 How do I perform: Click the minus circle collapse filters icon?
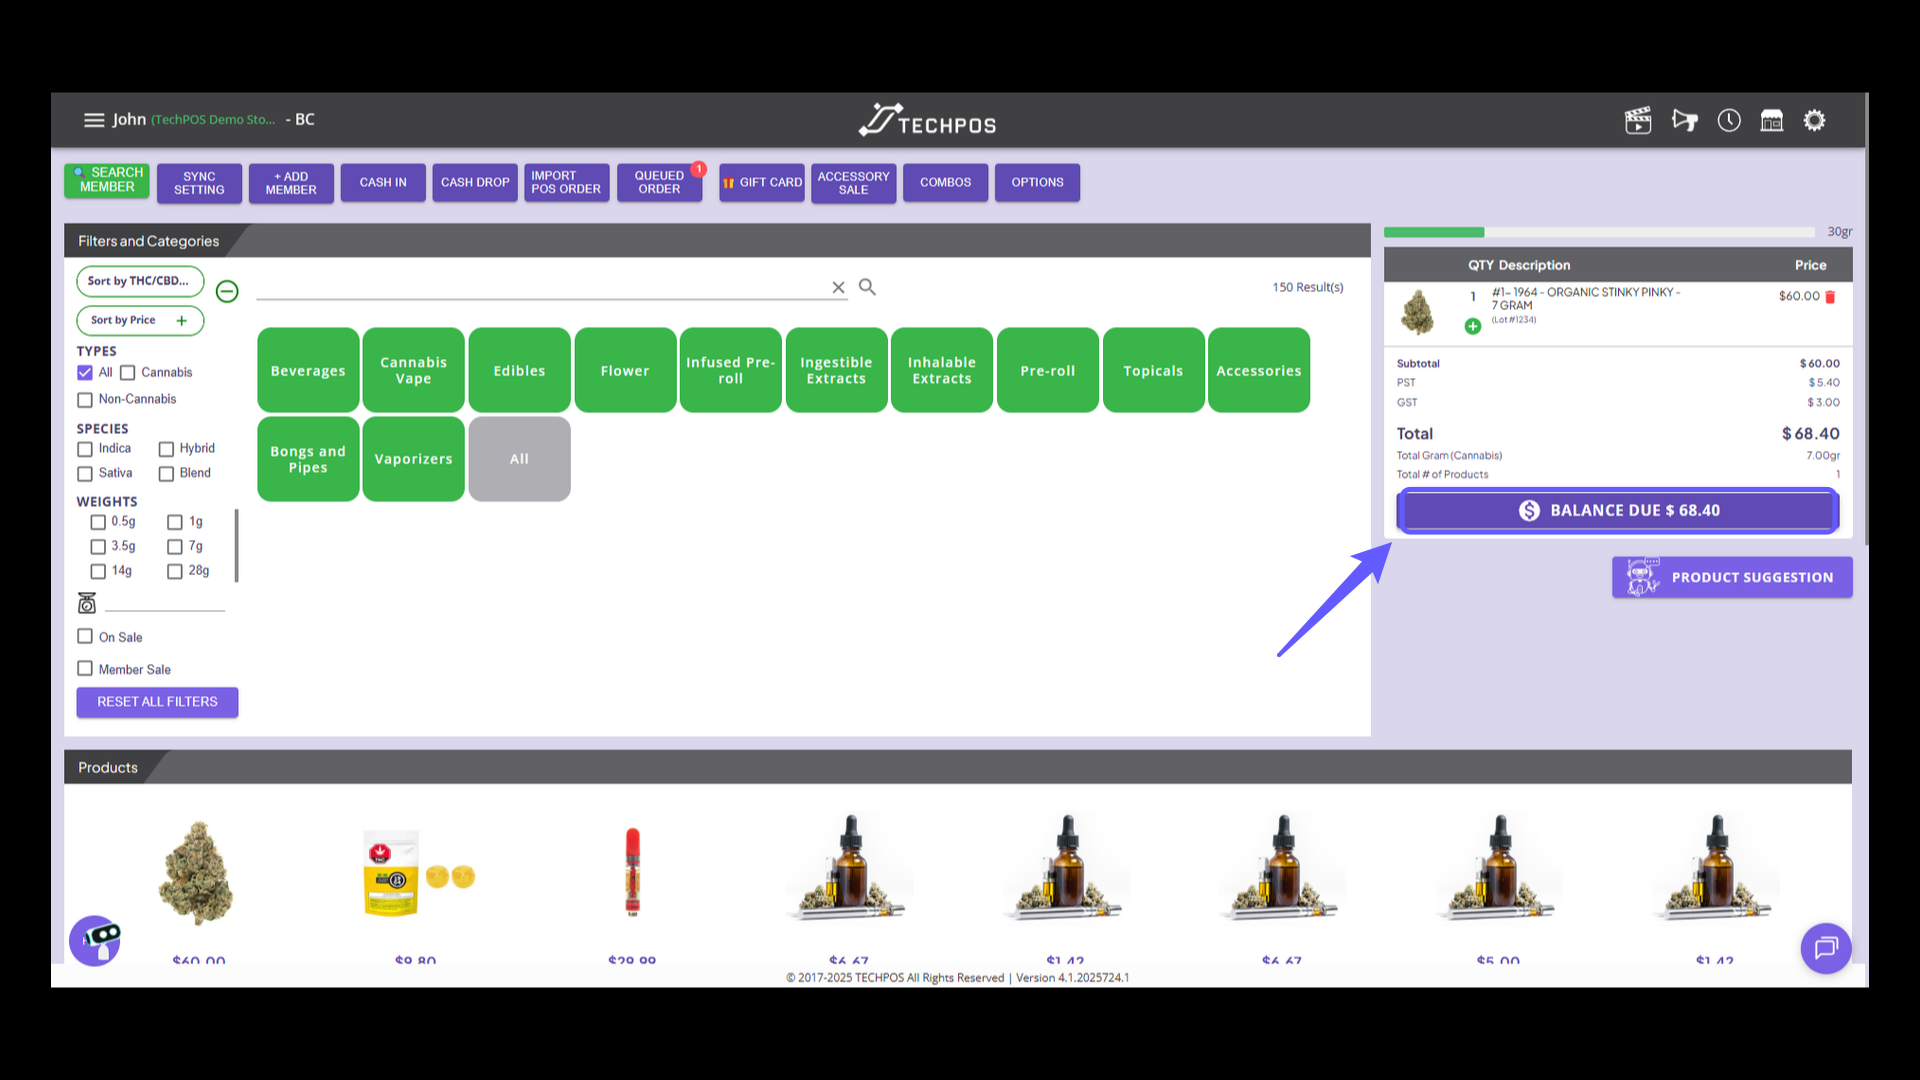(x=227, y=291)
